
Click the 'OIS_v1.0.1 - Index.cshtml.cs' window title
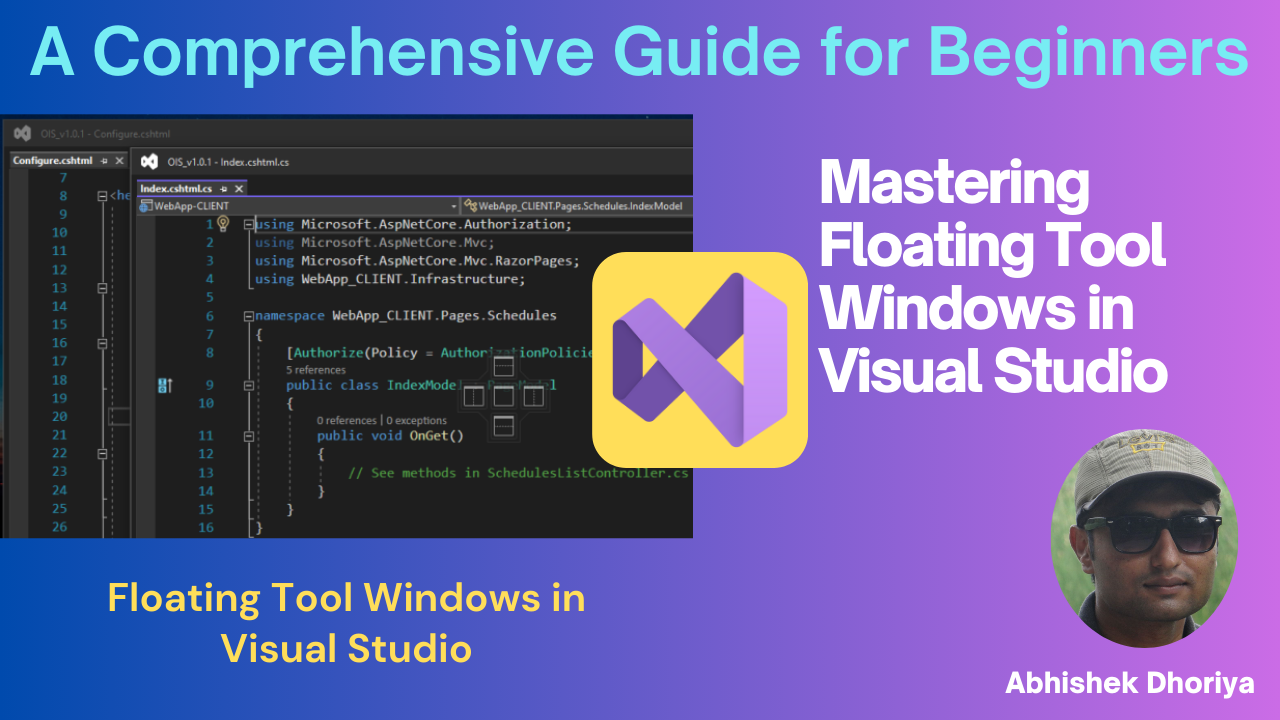click(228, 162)
